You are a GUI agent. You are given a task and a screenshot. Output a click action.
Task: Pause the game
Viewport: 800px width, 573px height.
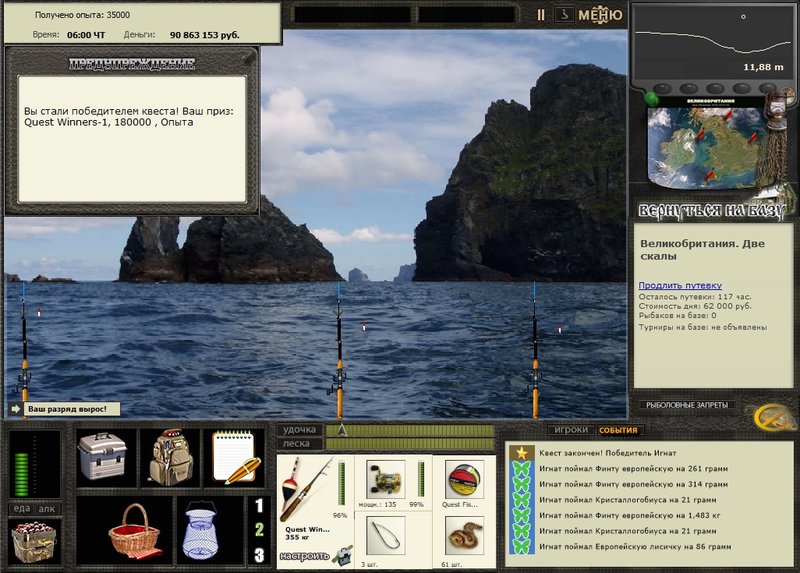[x=541, y=15]
